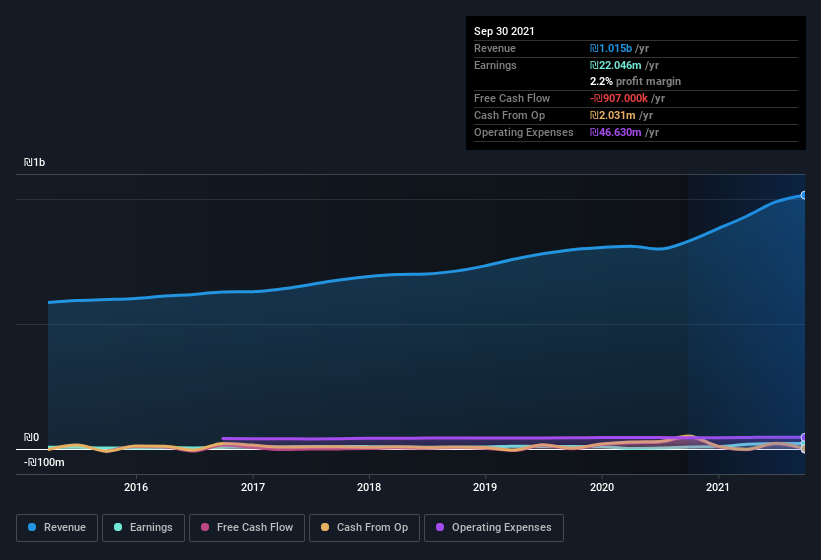Image resolution: width=821 pixels, height=560 pixels.
Task: Click the Operating Expenses tooltip label
Action: coord(524,132)
